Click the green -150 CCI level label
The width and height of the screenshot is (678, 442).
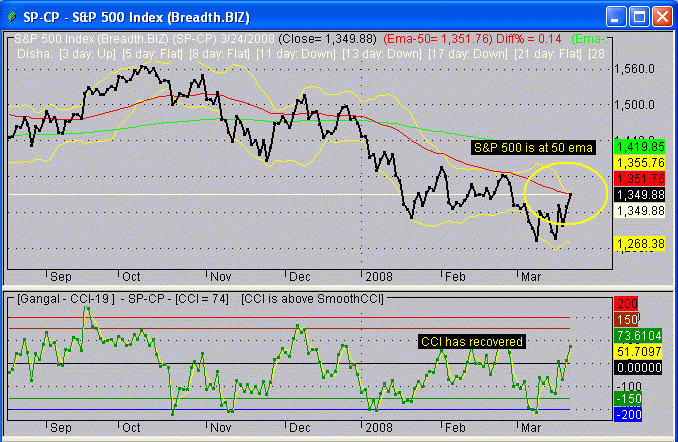coord(628,399)
